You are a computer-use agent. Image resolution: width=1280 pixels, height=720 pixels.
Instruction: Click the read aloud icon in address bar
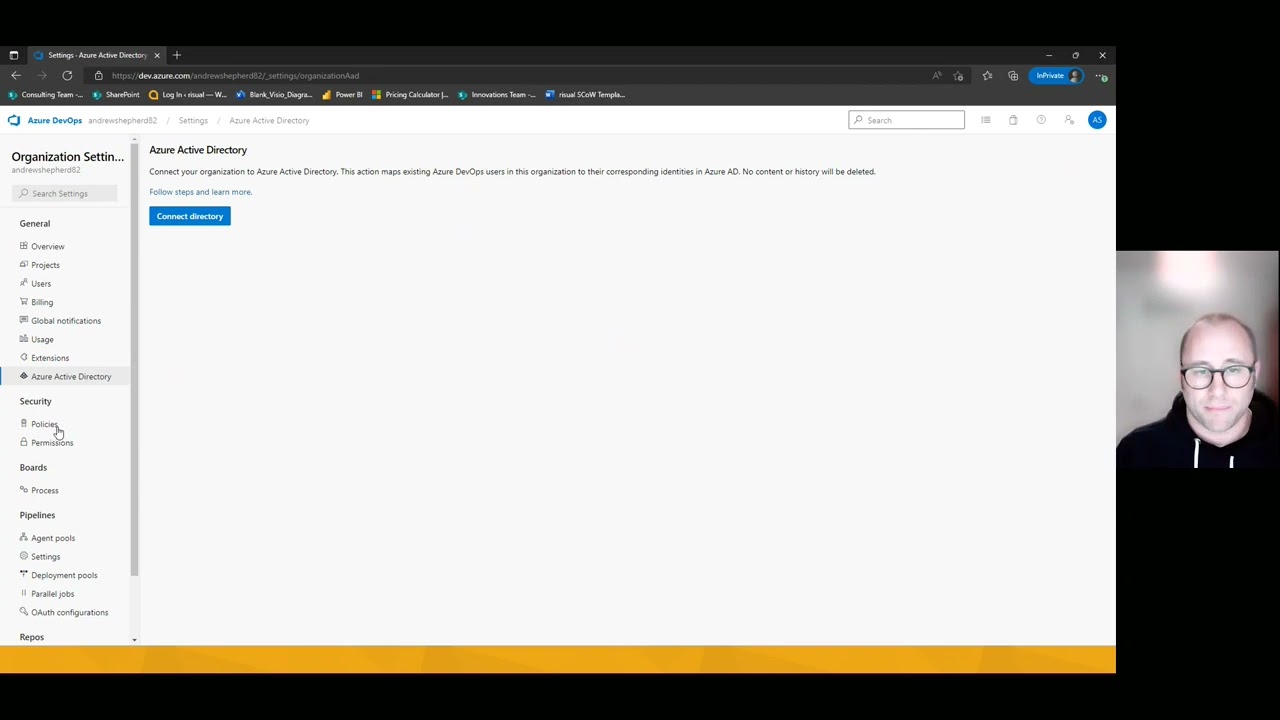[937, 76]
